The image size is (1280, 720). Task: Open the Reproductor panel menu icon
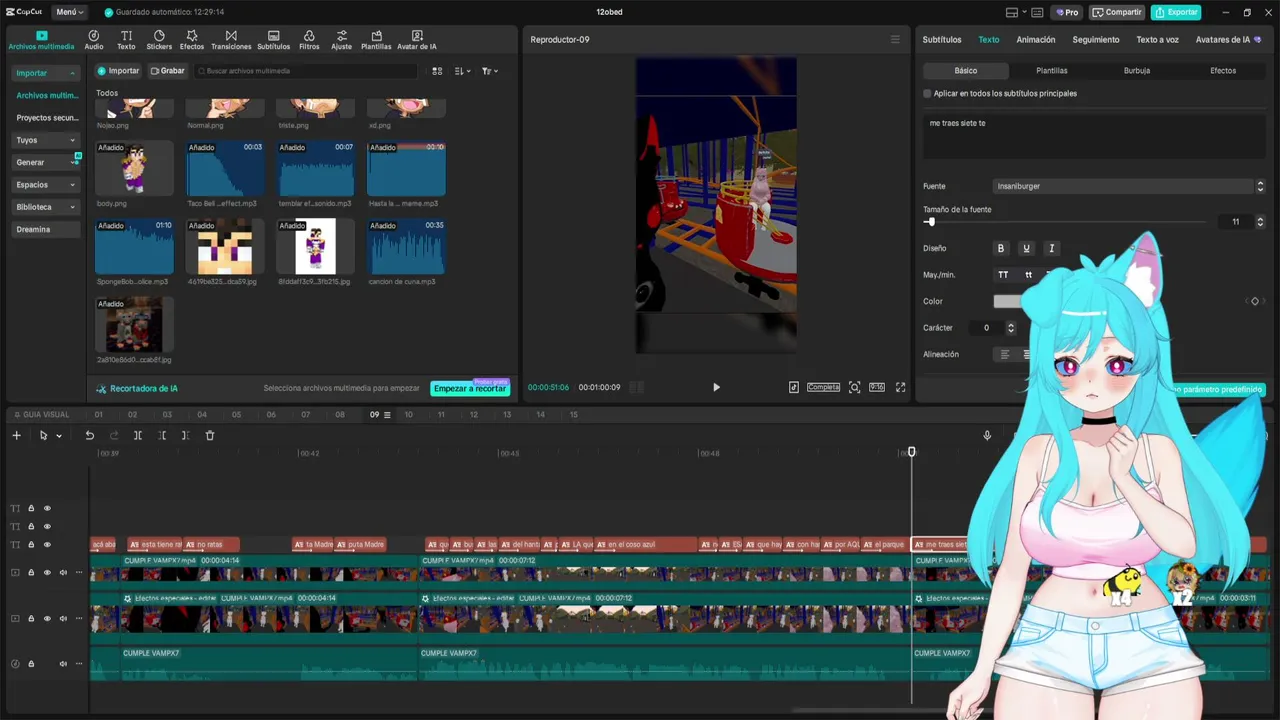tap(895, 40)
